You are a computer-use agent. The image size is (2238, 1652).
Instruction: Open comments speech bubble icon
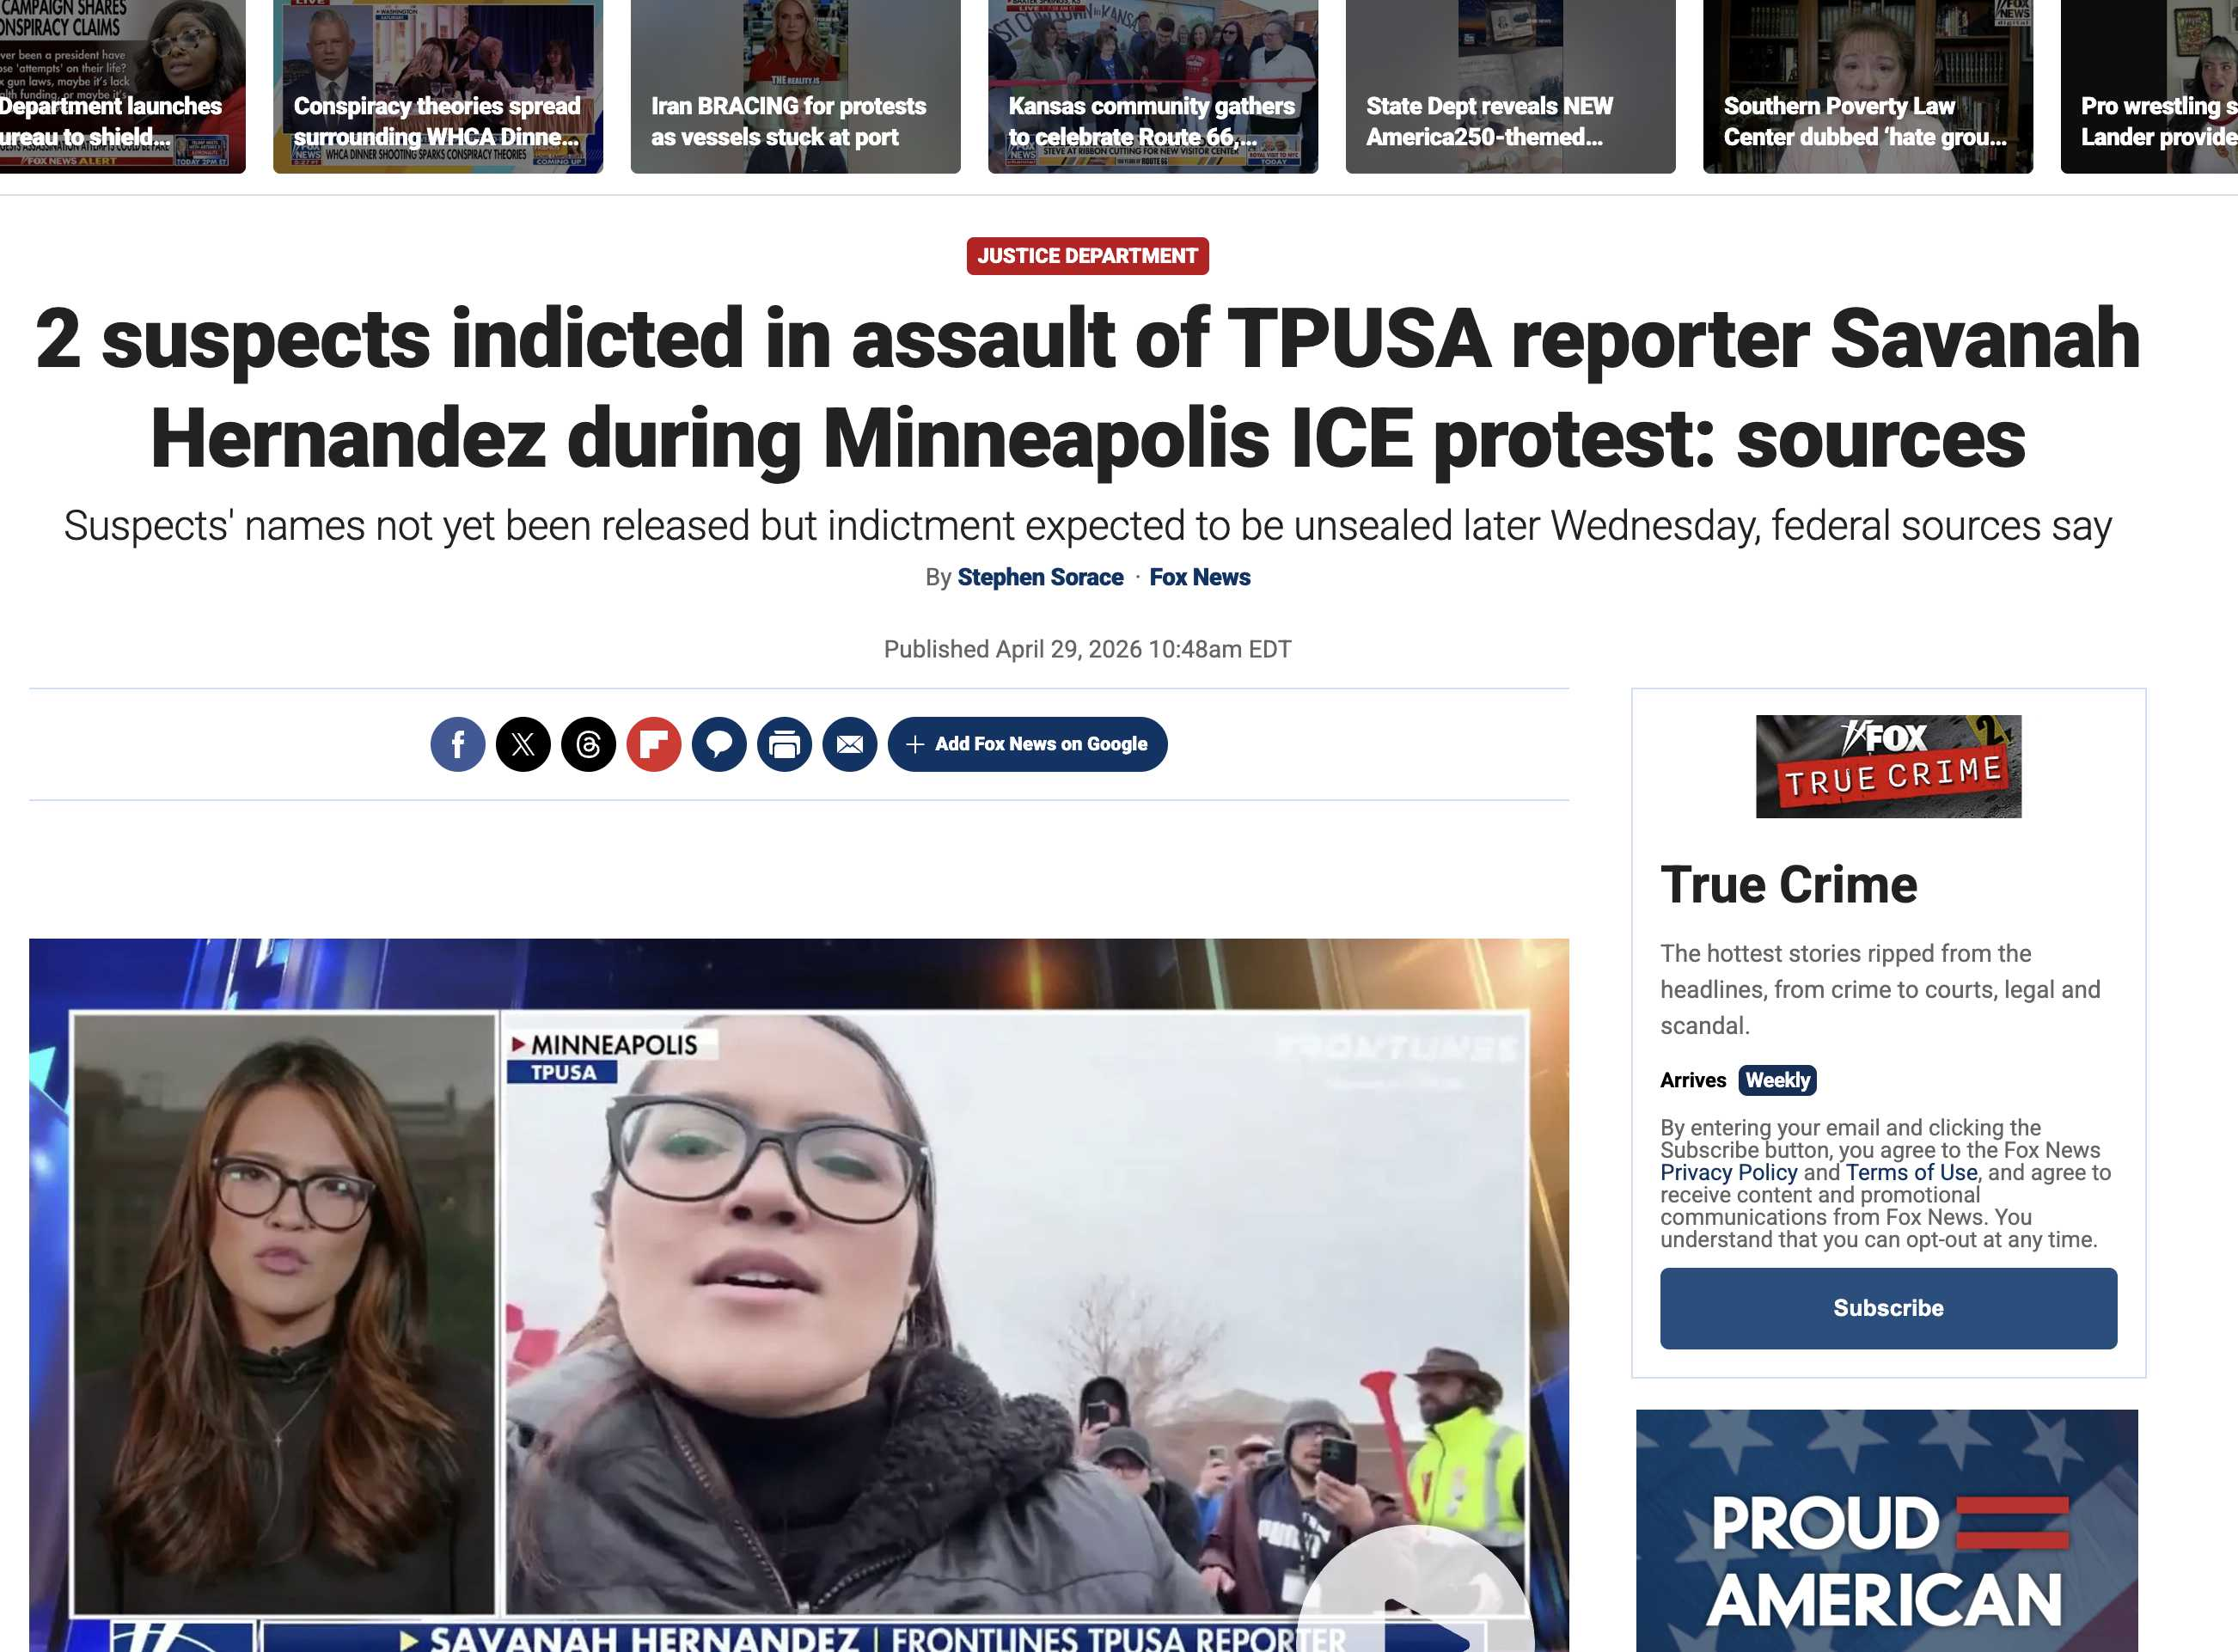coord(719,744)
